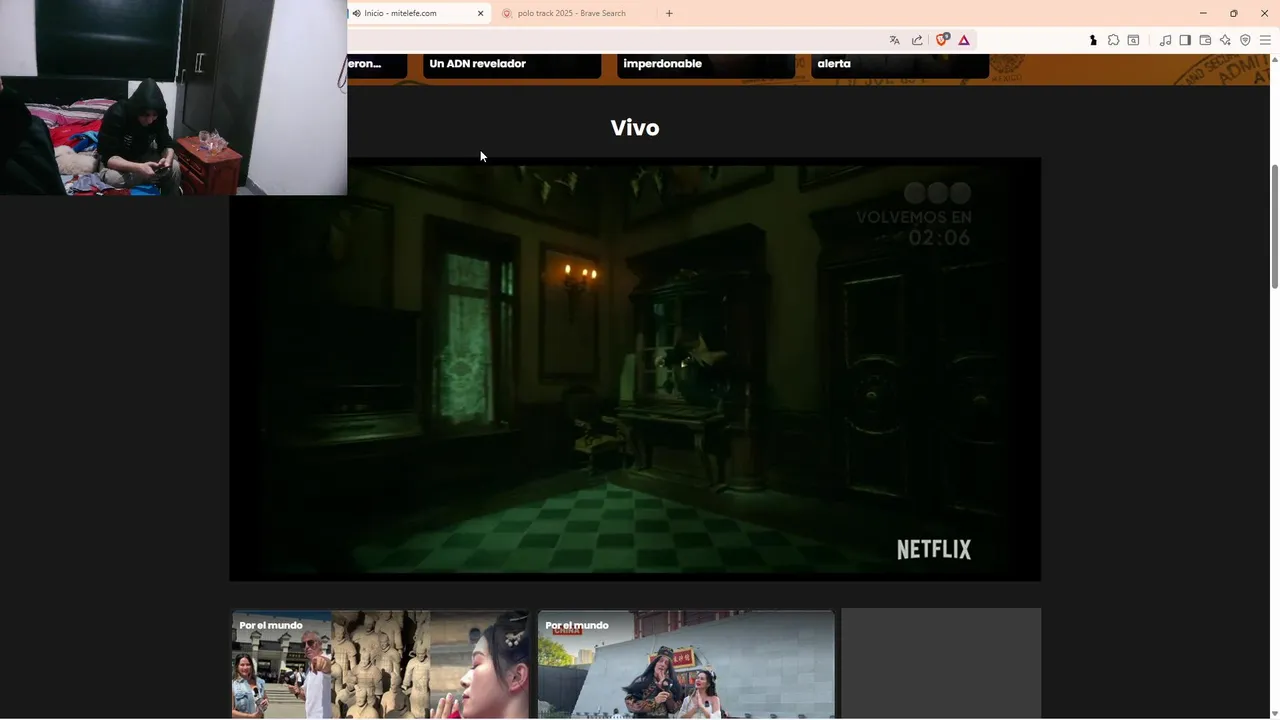Viewport: 1280px width, 720px height.
Task: Open the Brave Wallet icon
Action: [1205, 40]
